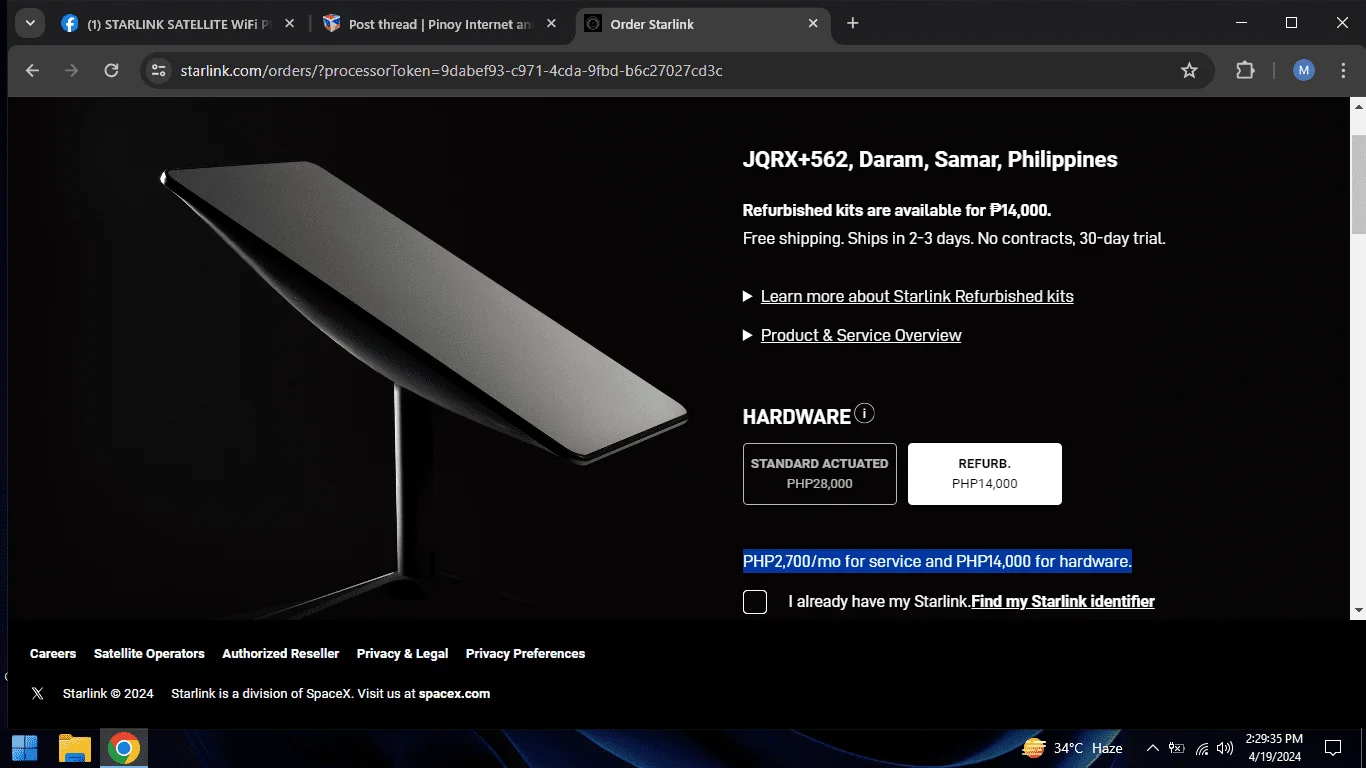
Task: Show hidden system tray icons
Action: click(1152, 748)
